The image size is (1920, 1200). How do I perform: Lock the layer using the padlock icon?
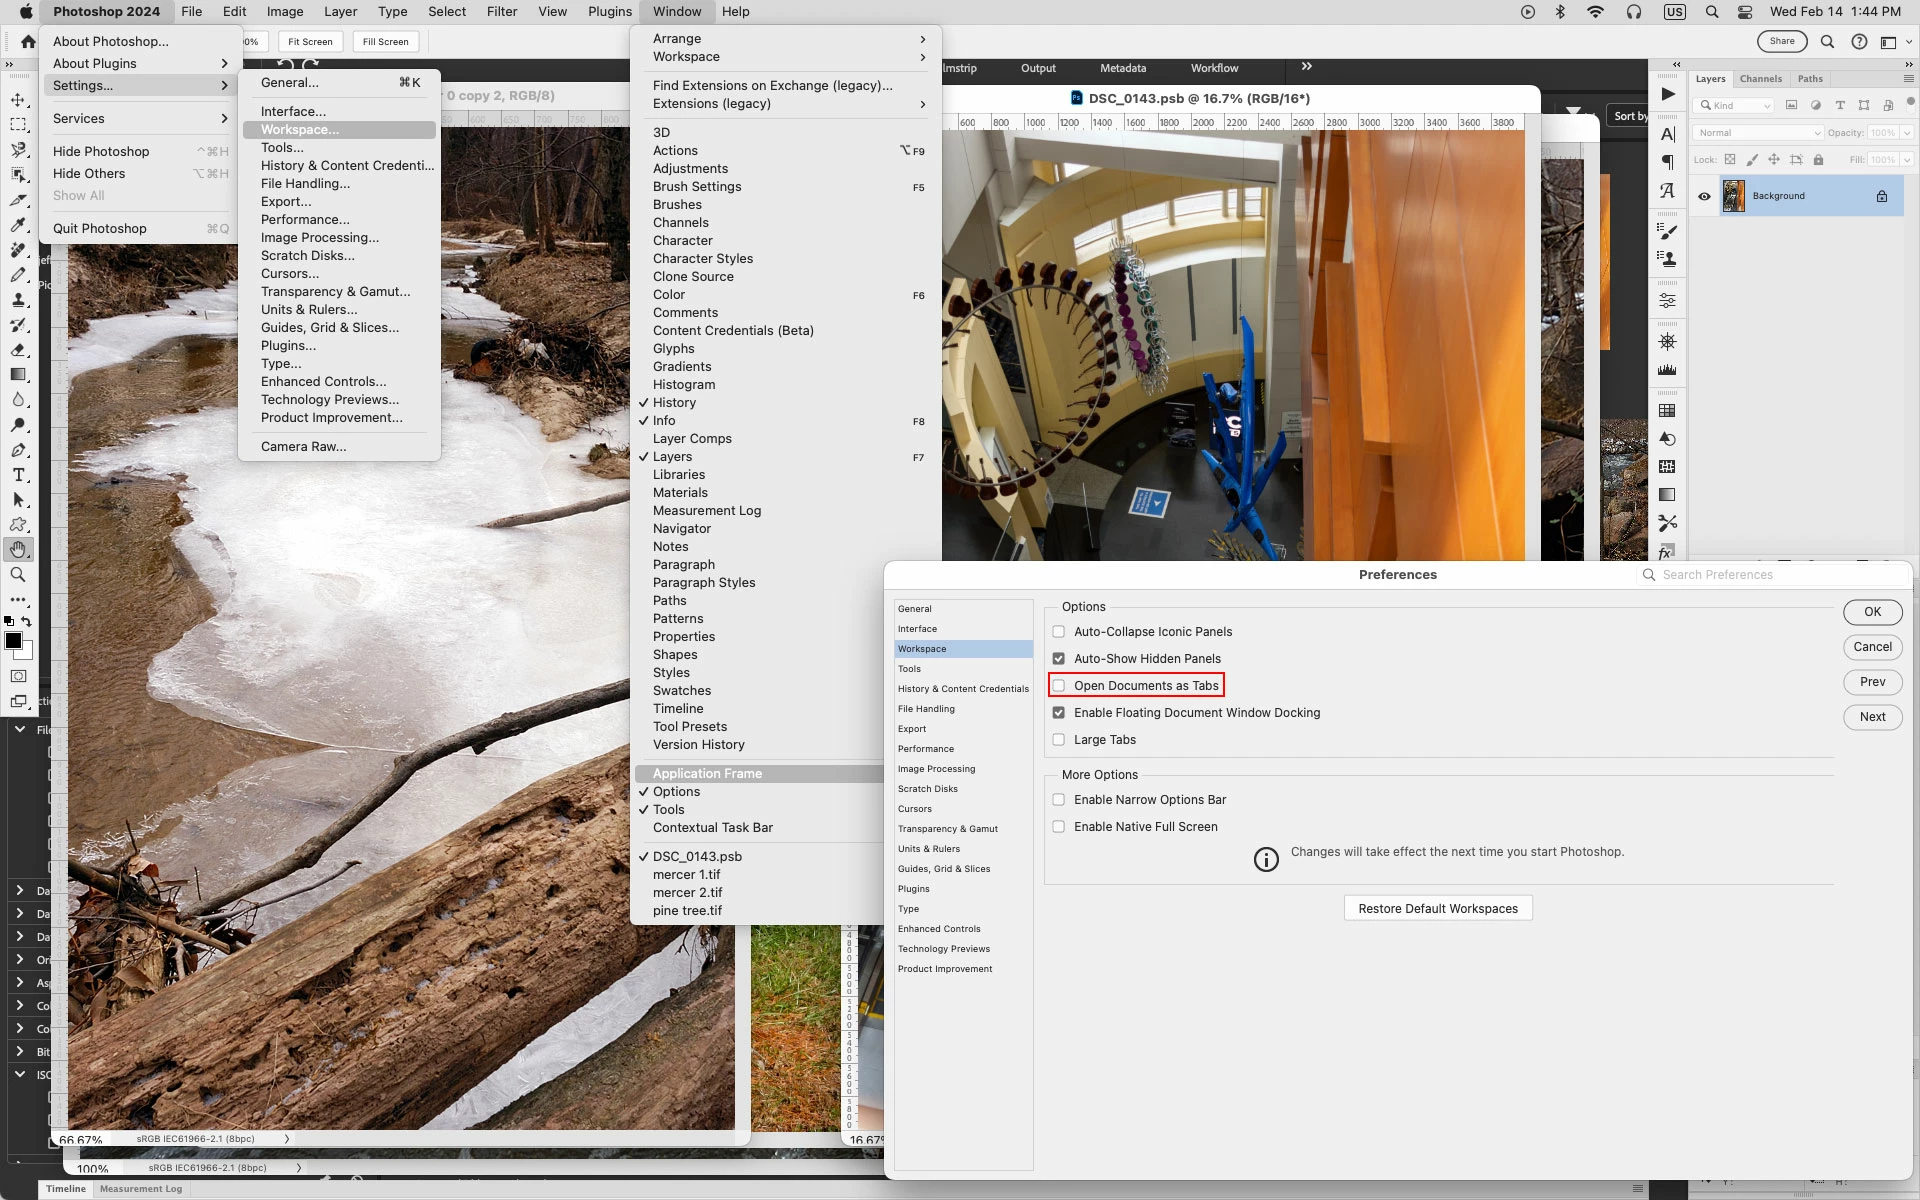click(1818, 160)
